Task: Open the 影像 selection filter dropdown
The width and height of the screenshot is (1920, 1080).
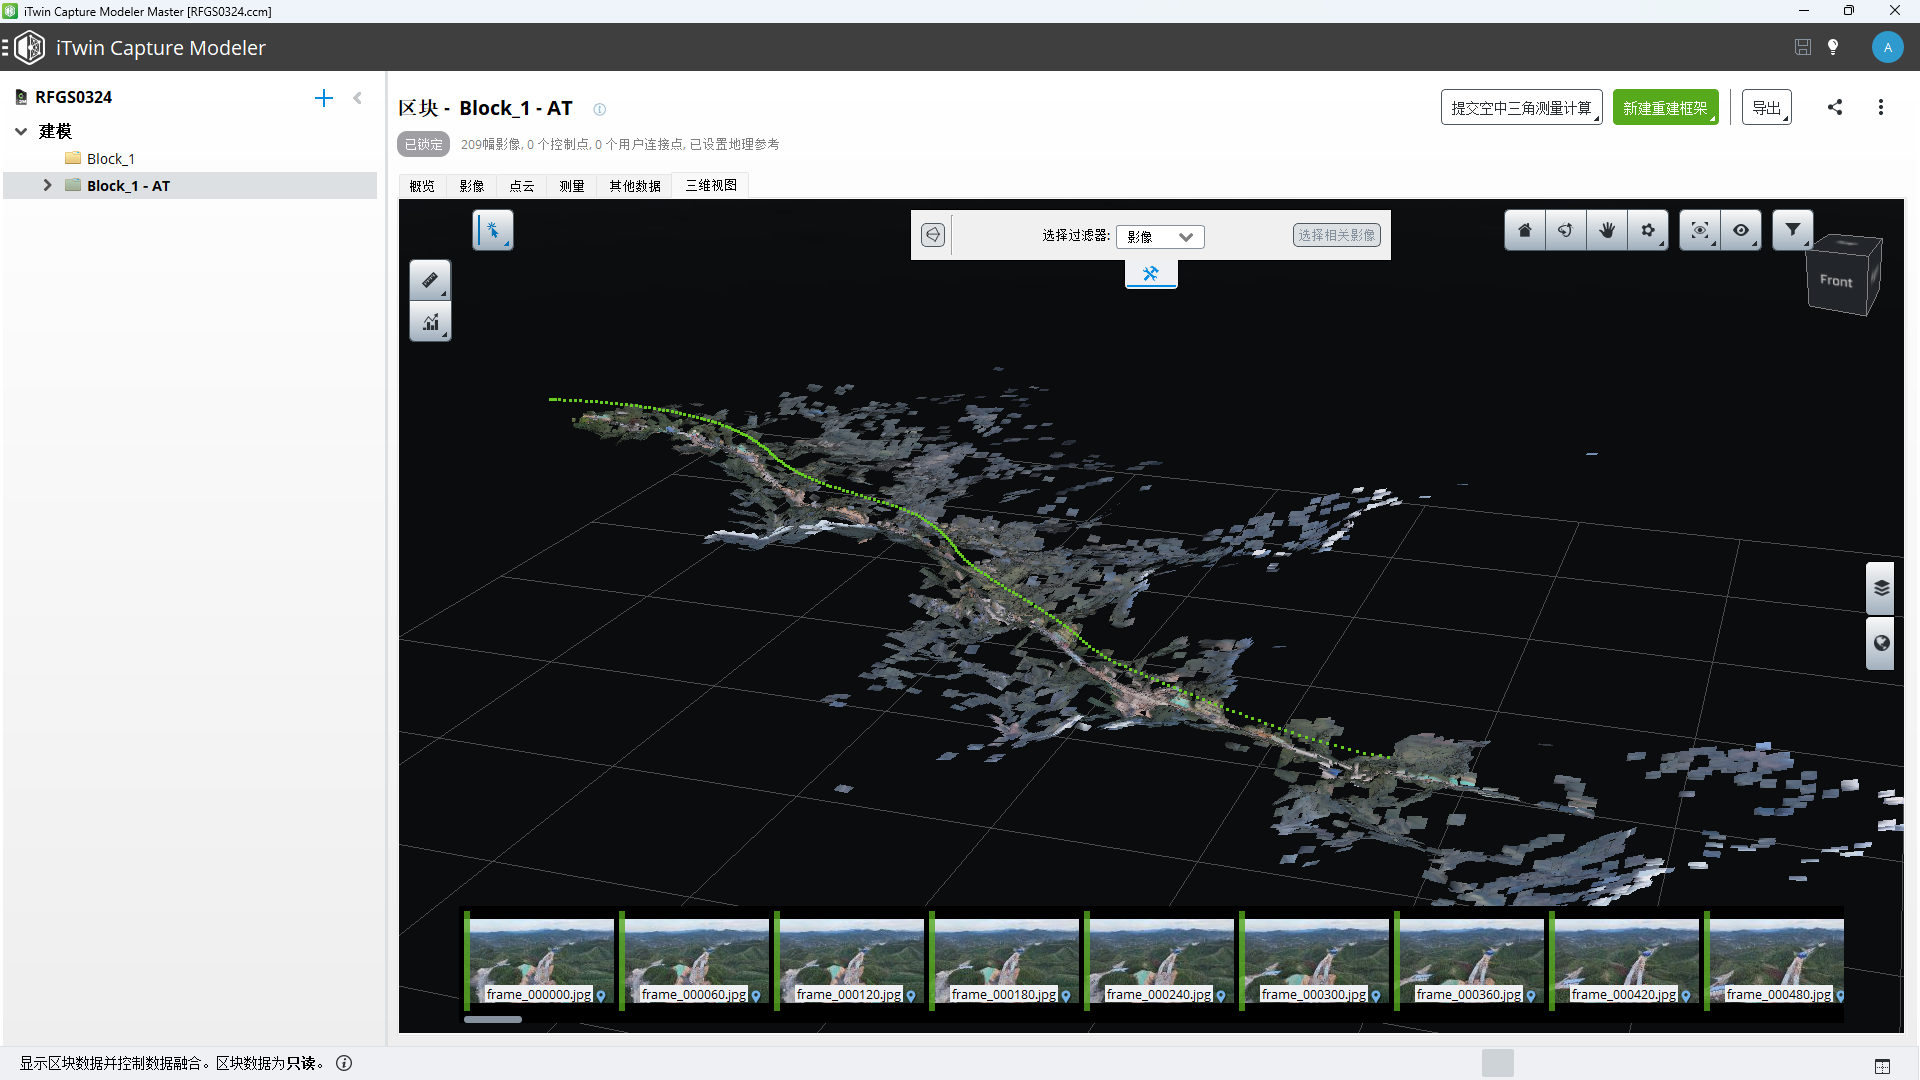Action: point(1160,237)
